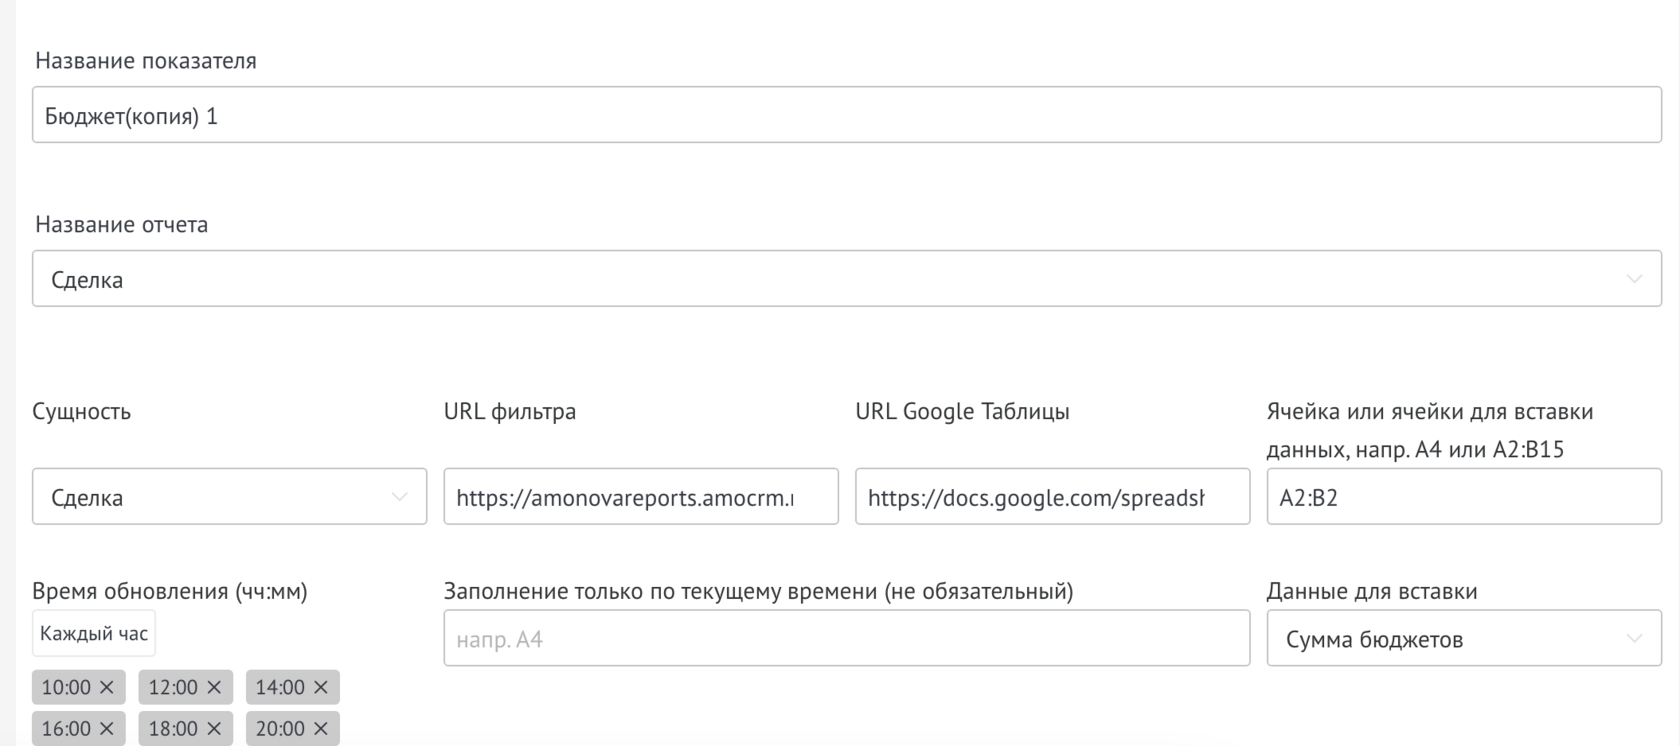The height and width of the screenshot is (746, 1680).
Task: Click the Сумма бюджетов chevron arrow
Action: pyautogui.click(x=1634, y=639)
